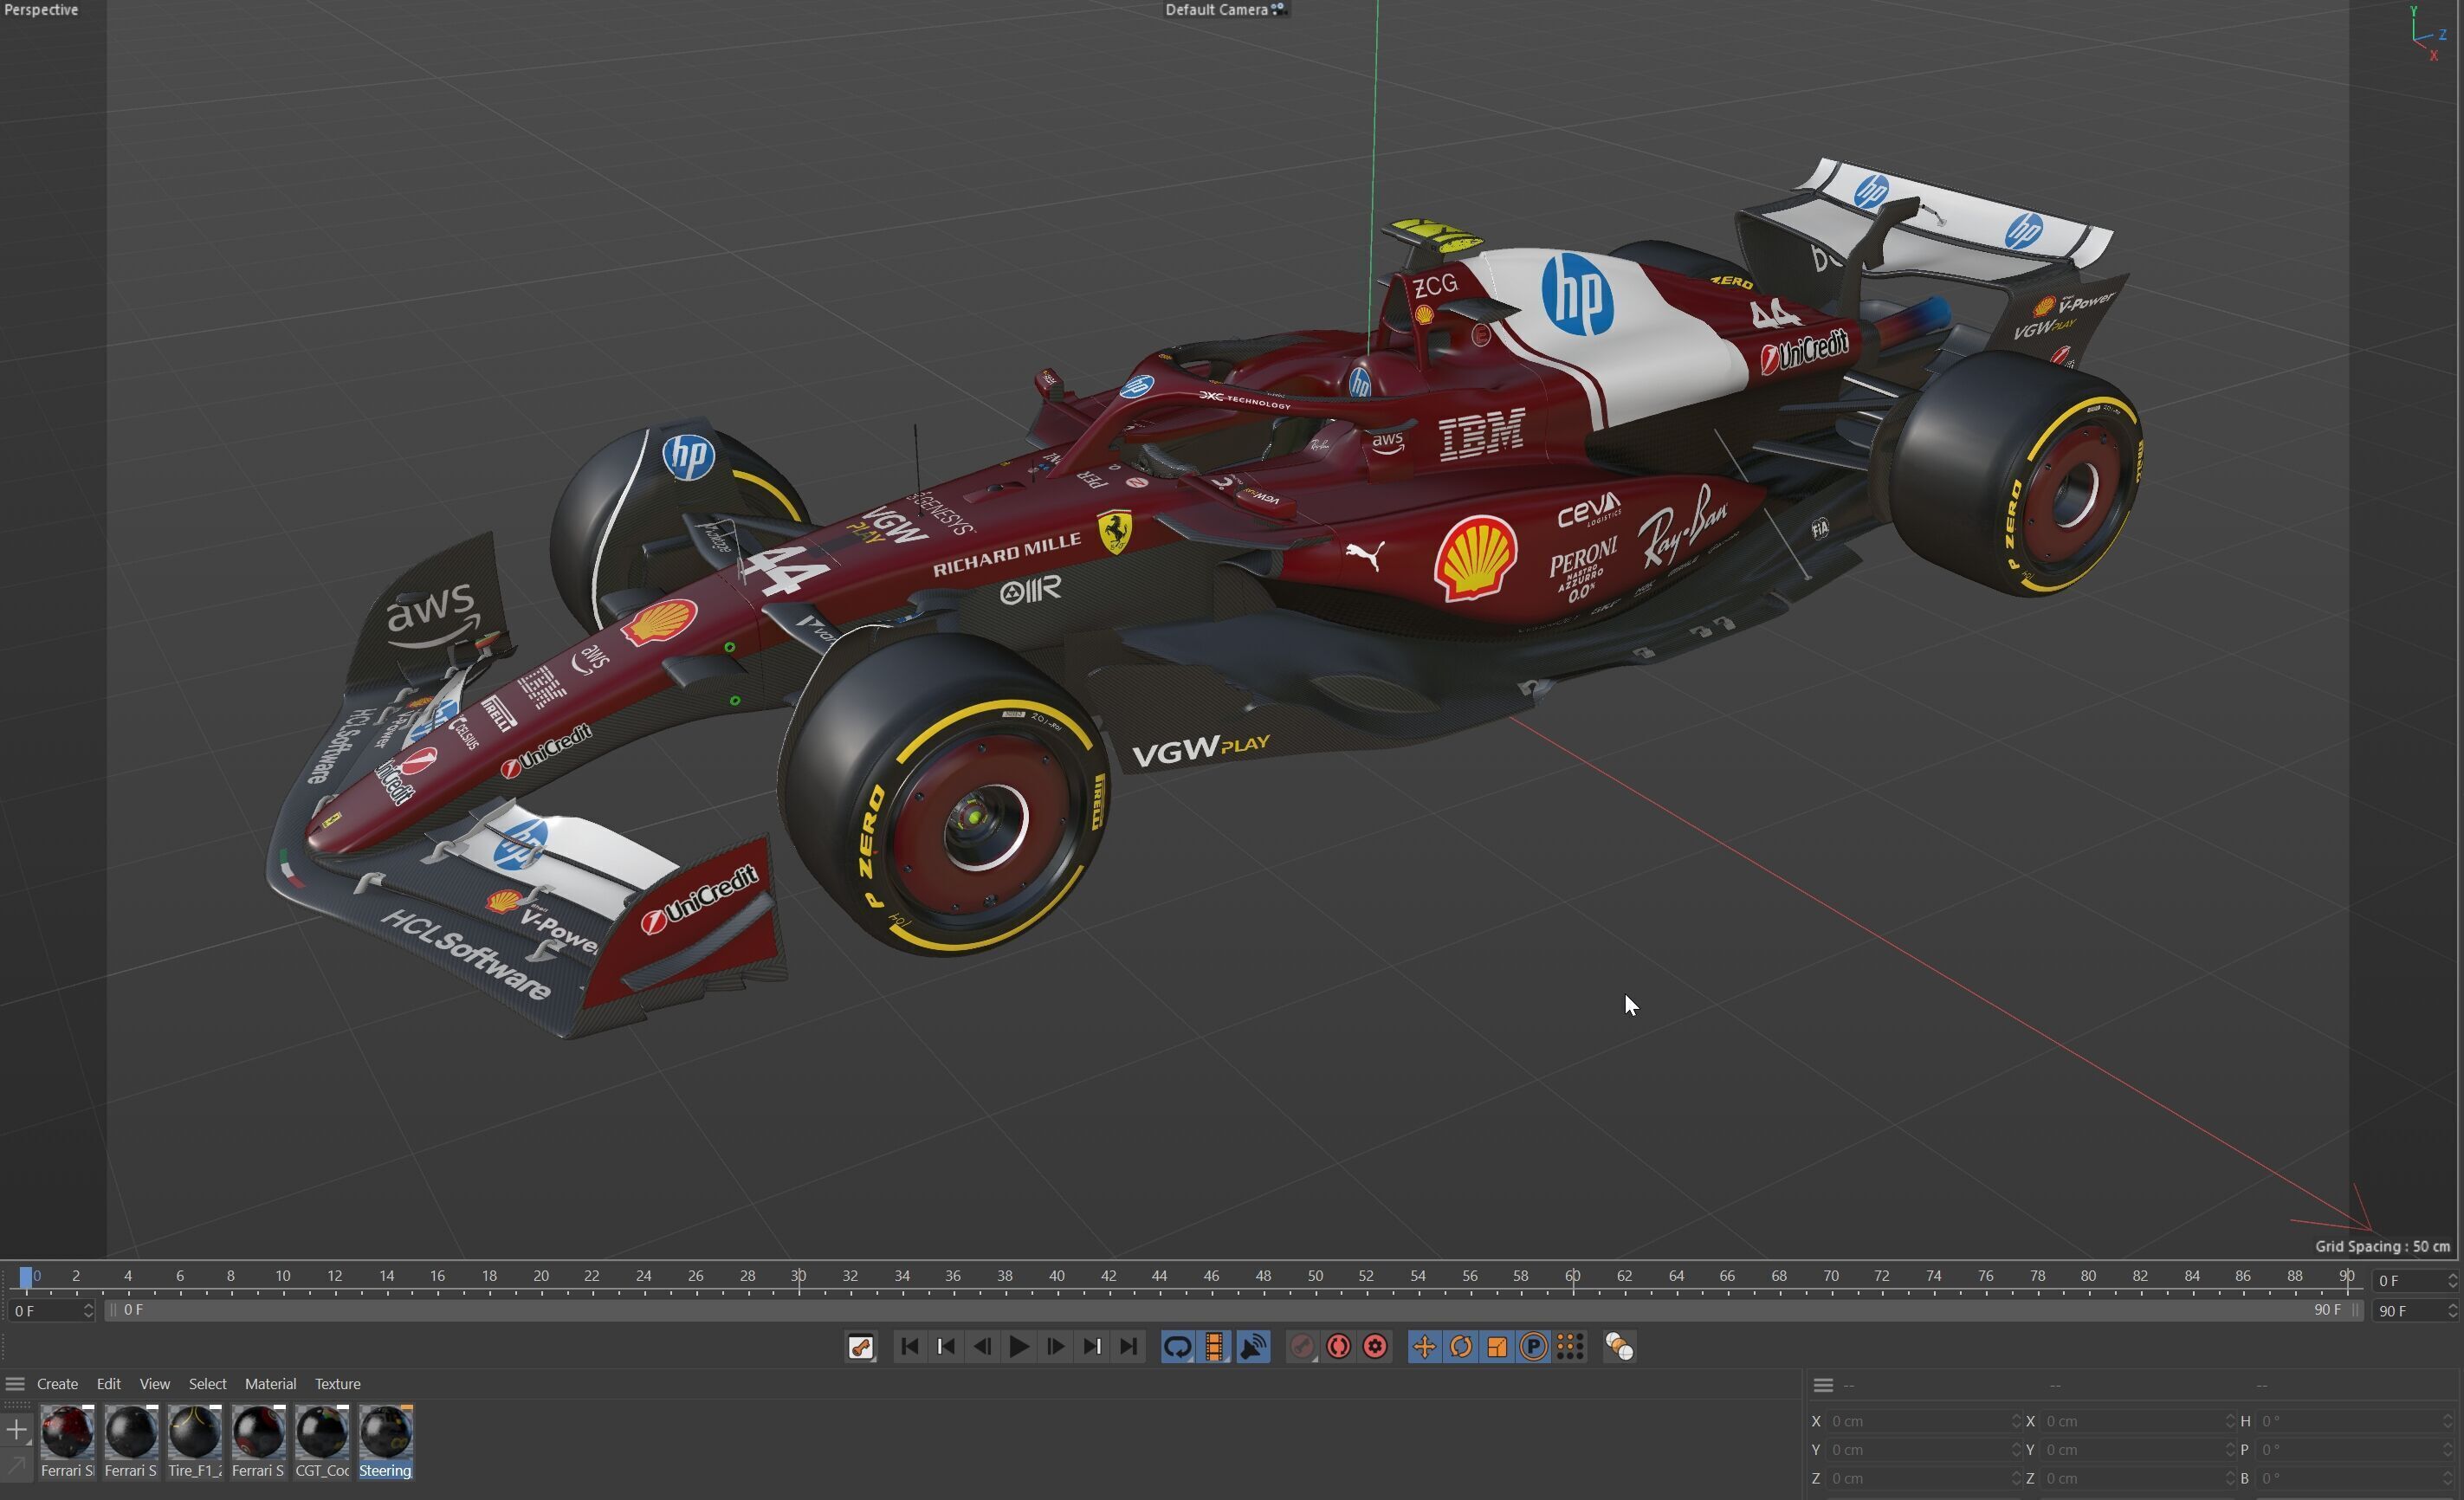The height and width of the screenshot is (1500, 2464).
Task: Enable autokeying red circular icon
Action: pyautogui.click(x=1338, y=1347)
